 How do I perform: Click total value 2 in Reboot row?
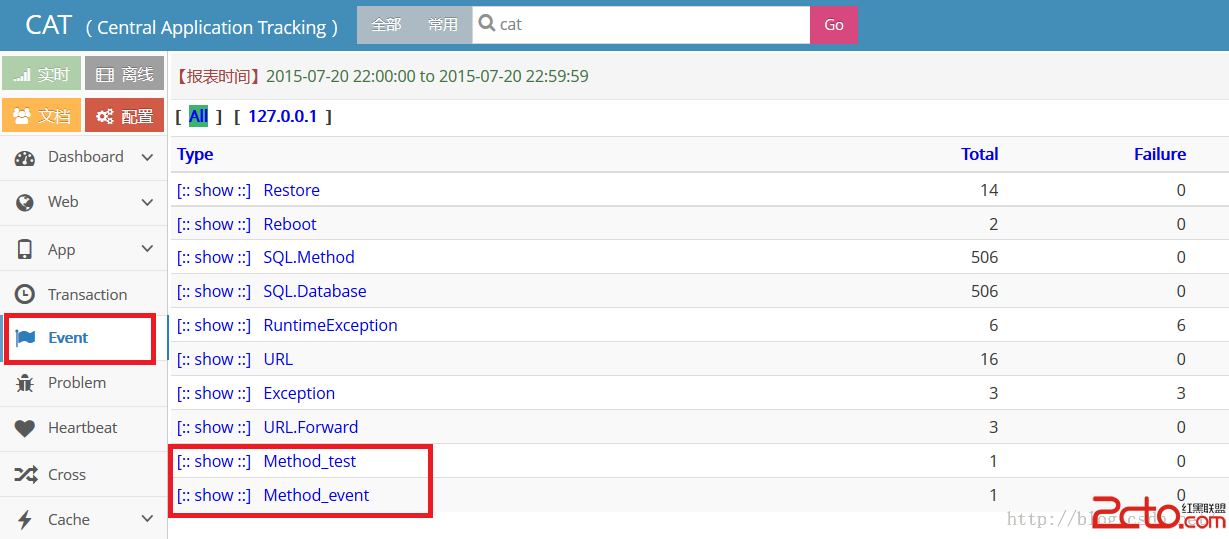994,224
